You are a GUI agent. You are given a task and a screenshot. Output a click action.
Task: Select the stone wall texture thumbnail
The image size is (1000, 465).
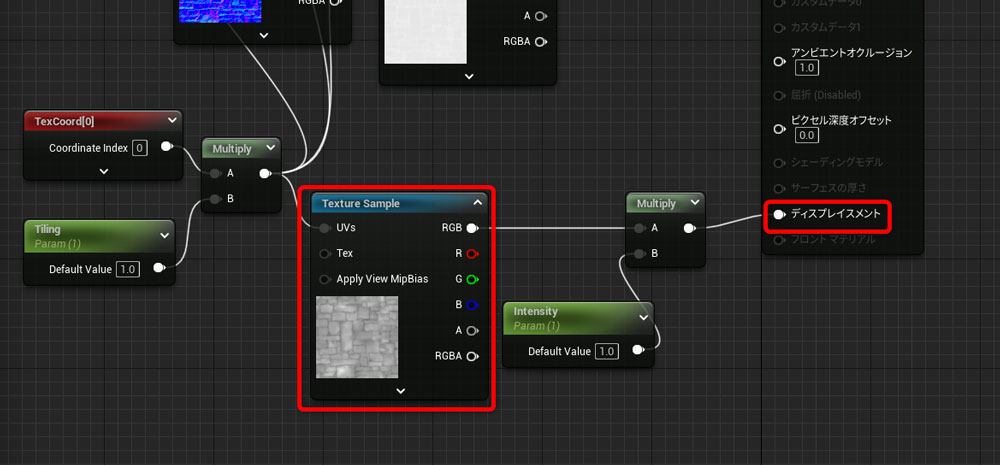357,337
